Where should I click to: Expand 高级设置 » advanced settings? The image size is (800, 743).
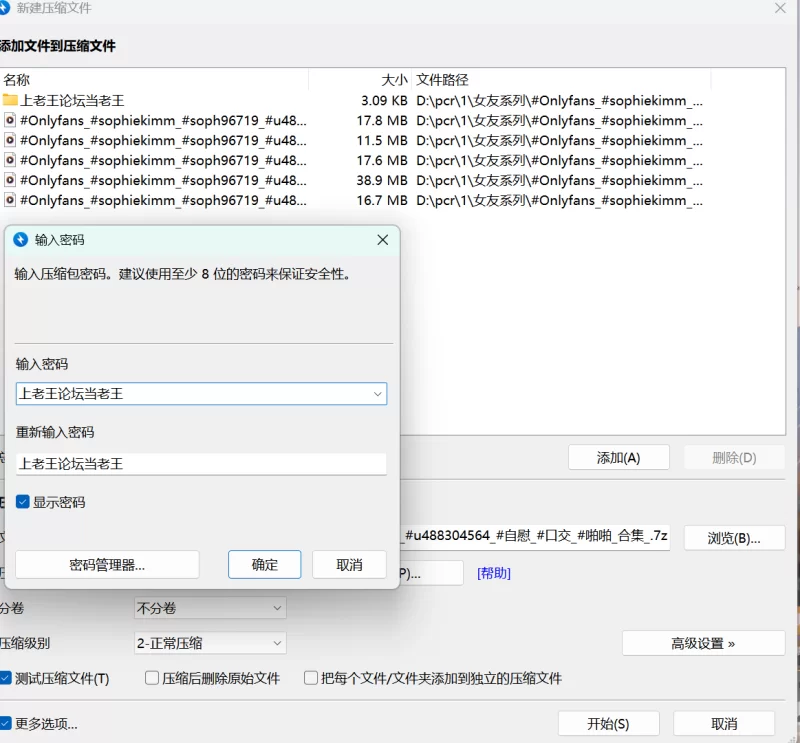[703, 643]
